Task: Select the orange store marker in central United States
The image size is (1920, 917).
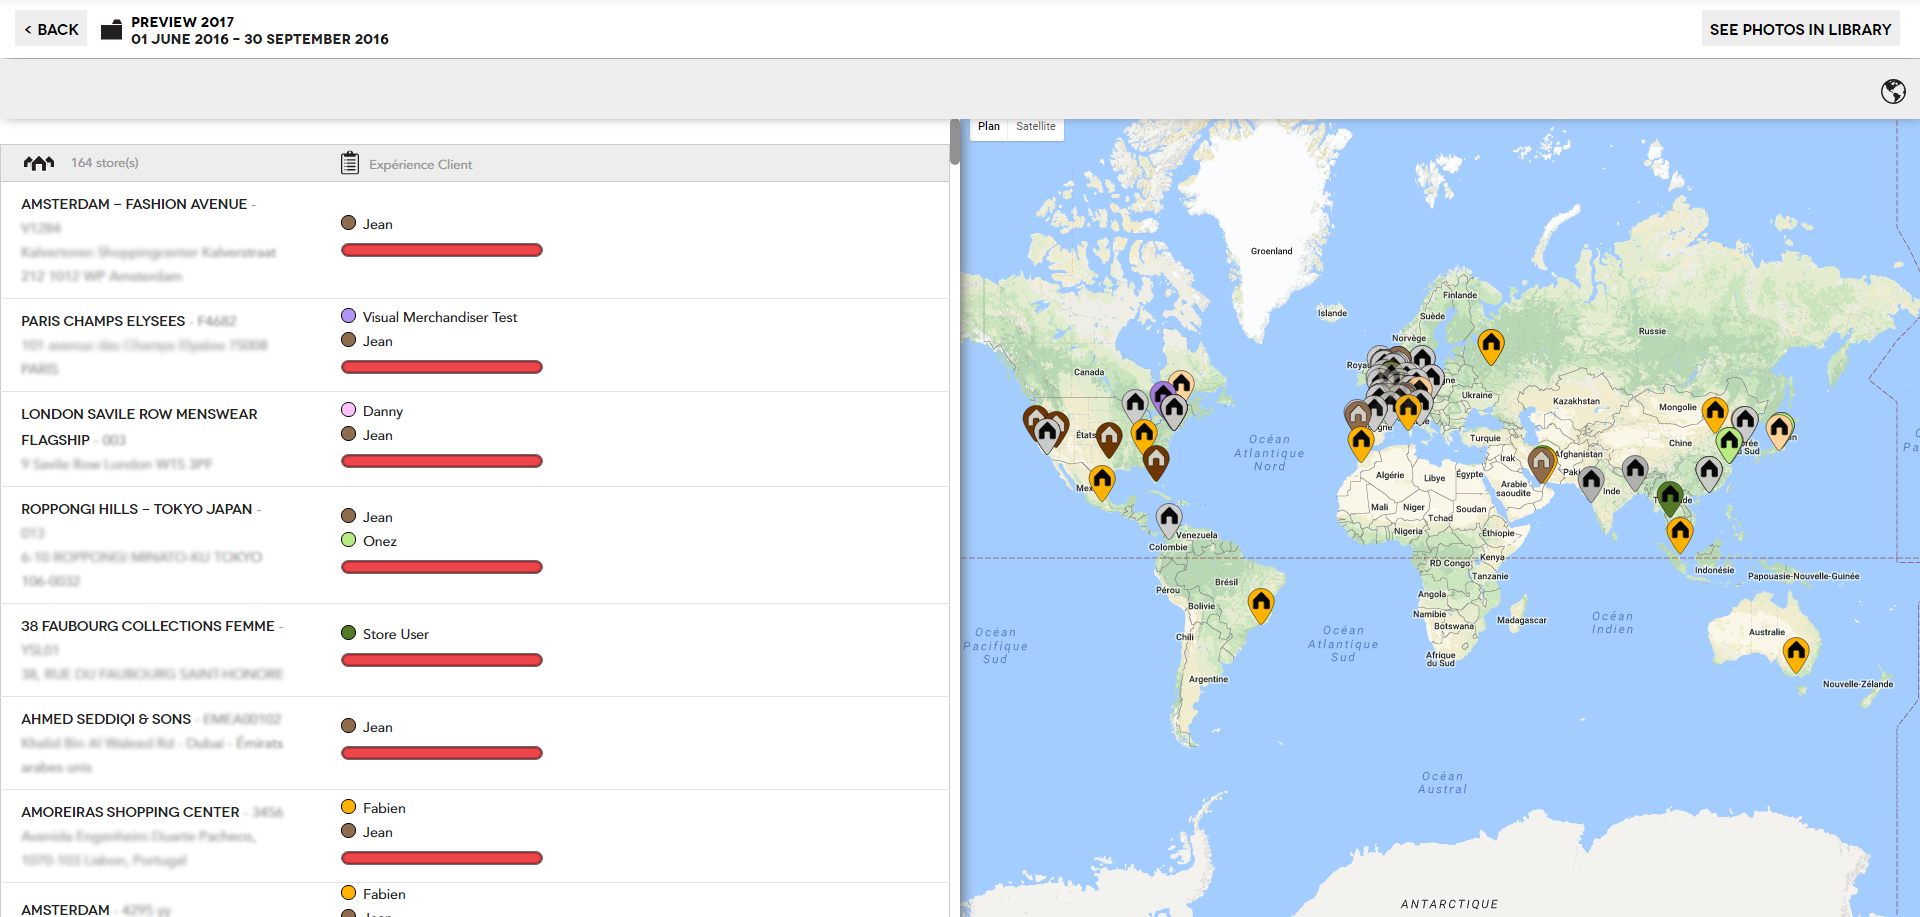Action: 1144,436
